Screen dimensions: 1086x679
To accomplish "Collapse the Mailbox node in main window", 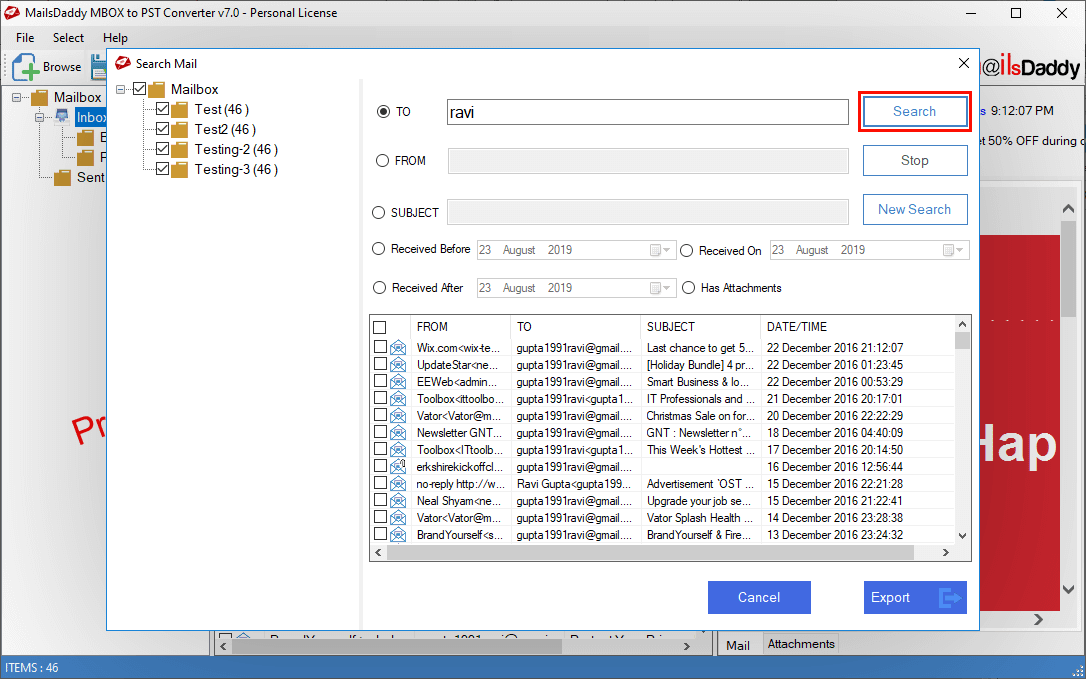I will pyautogui.click(x=17, y=98).
